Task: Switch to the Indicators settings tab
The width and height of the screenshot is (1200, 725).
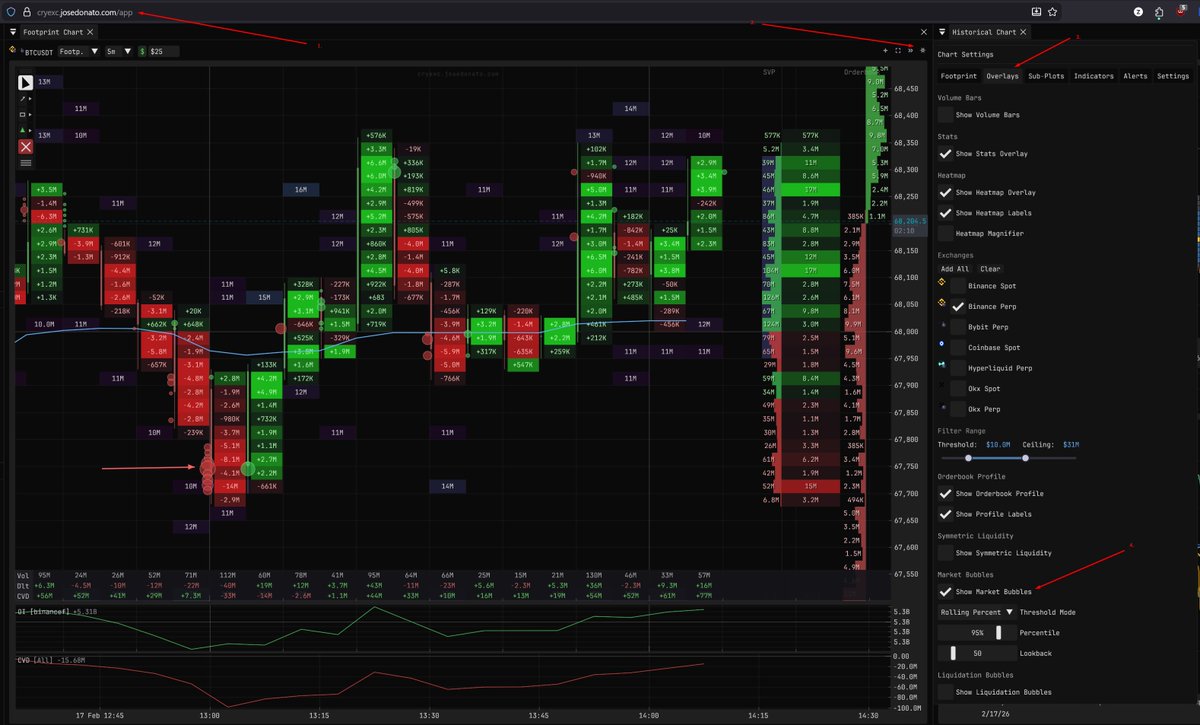Action: point(1093,76)
